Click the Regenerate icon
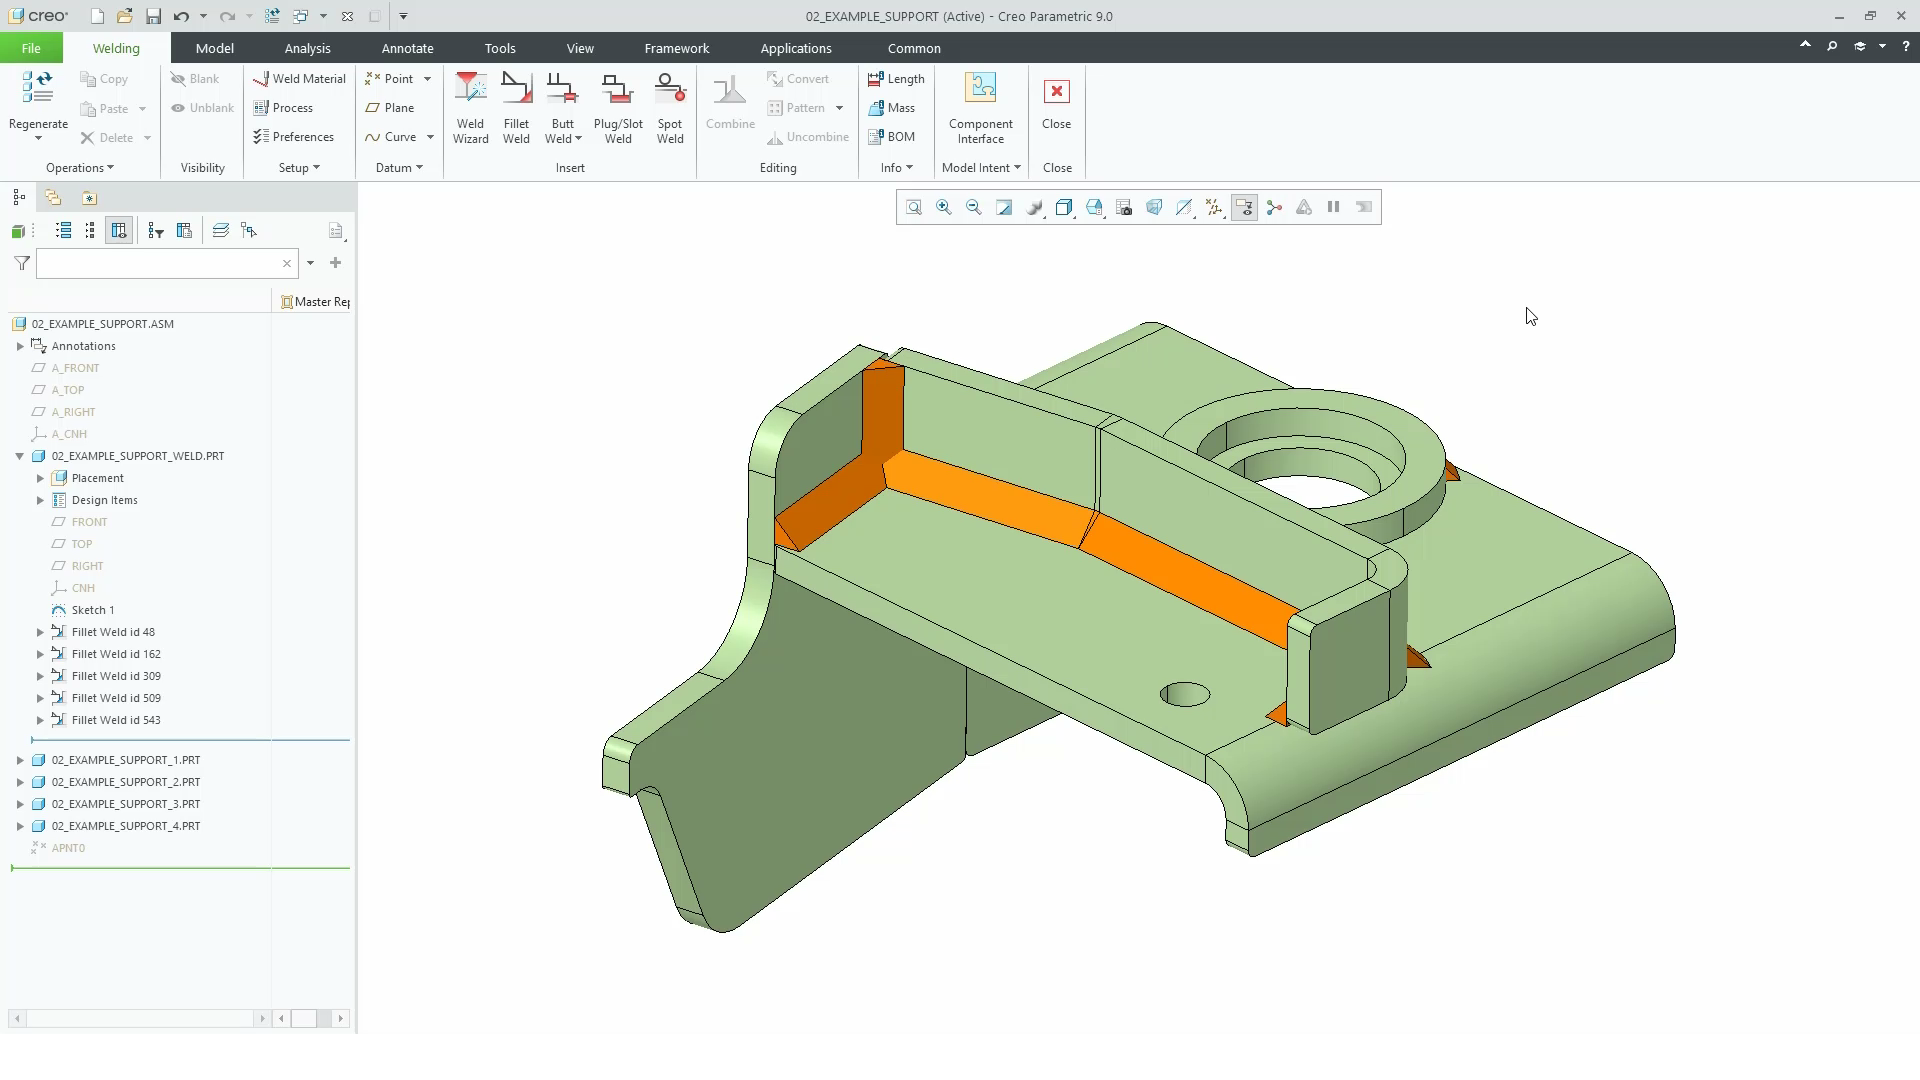The image size is (1920, 1080). click(x=38, y=88)
